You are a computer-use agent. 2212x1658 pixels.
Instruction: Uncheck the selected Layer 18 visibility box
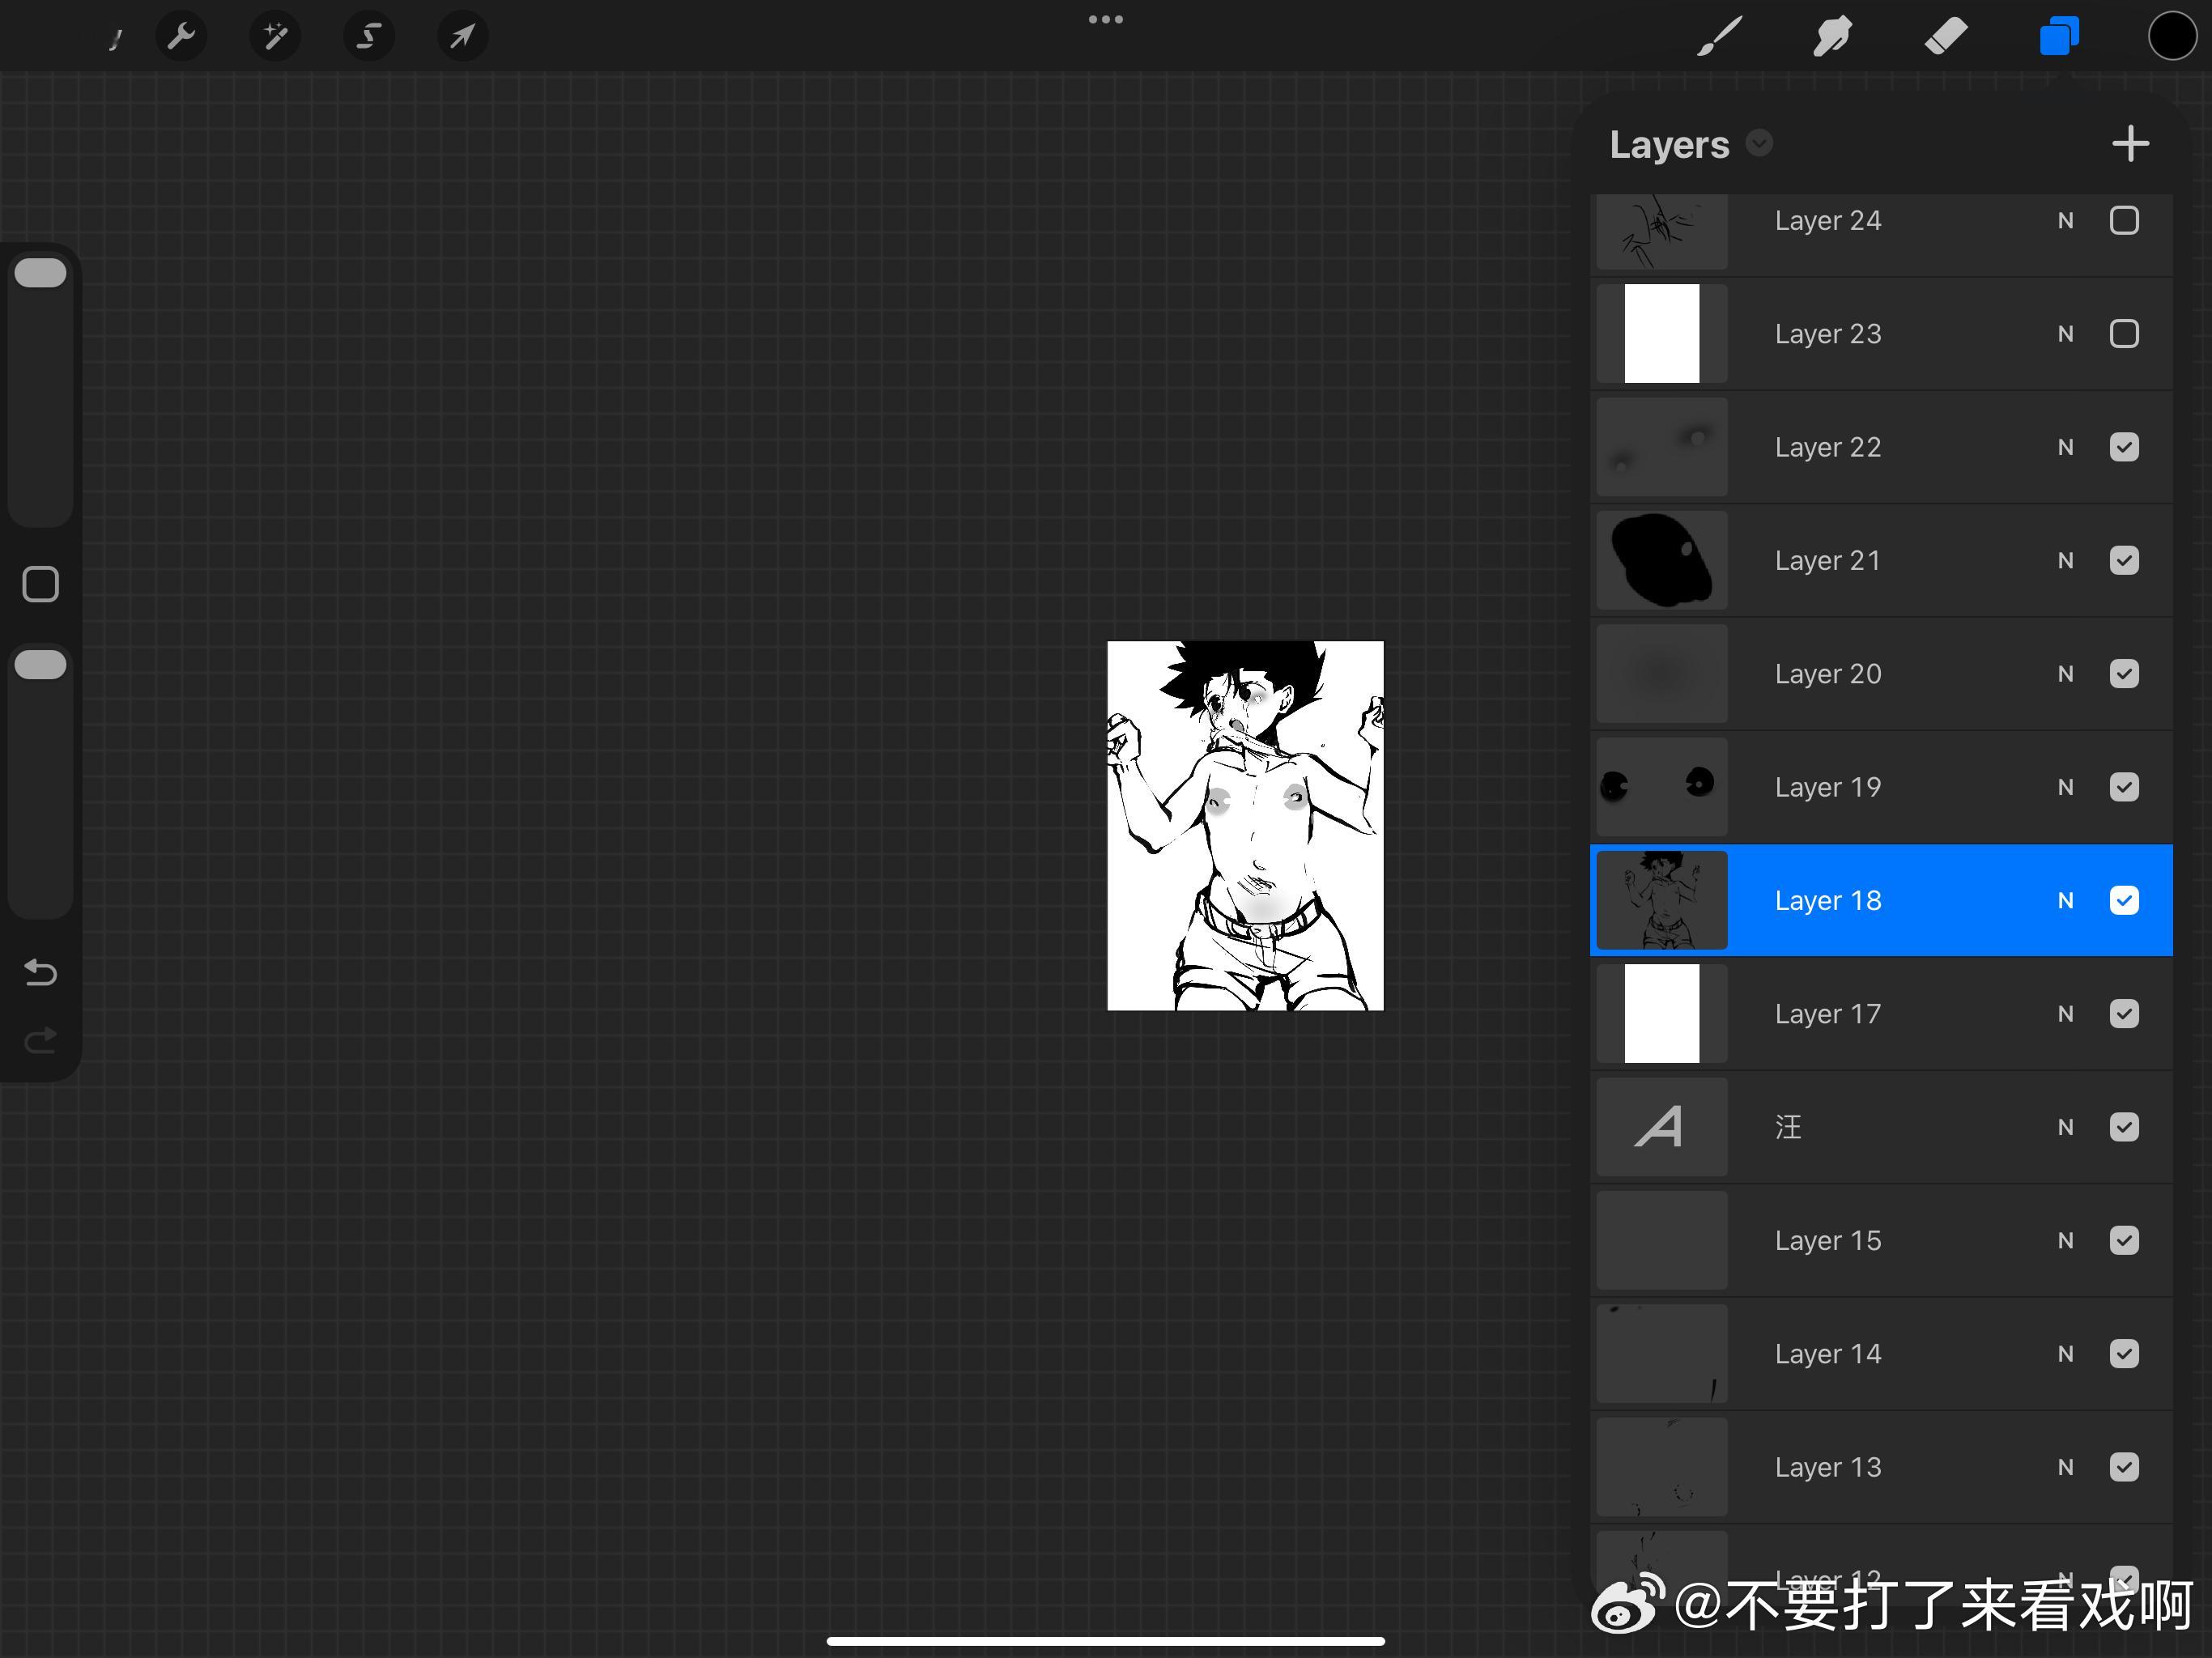2124,900
